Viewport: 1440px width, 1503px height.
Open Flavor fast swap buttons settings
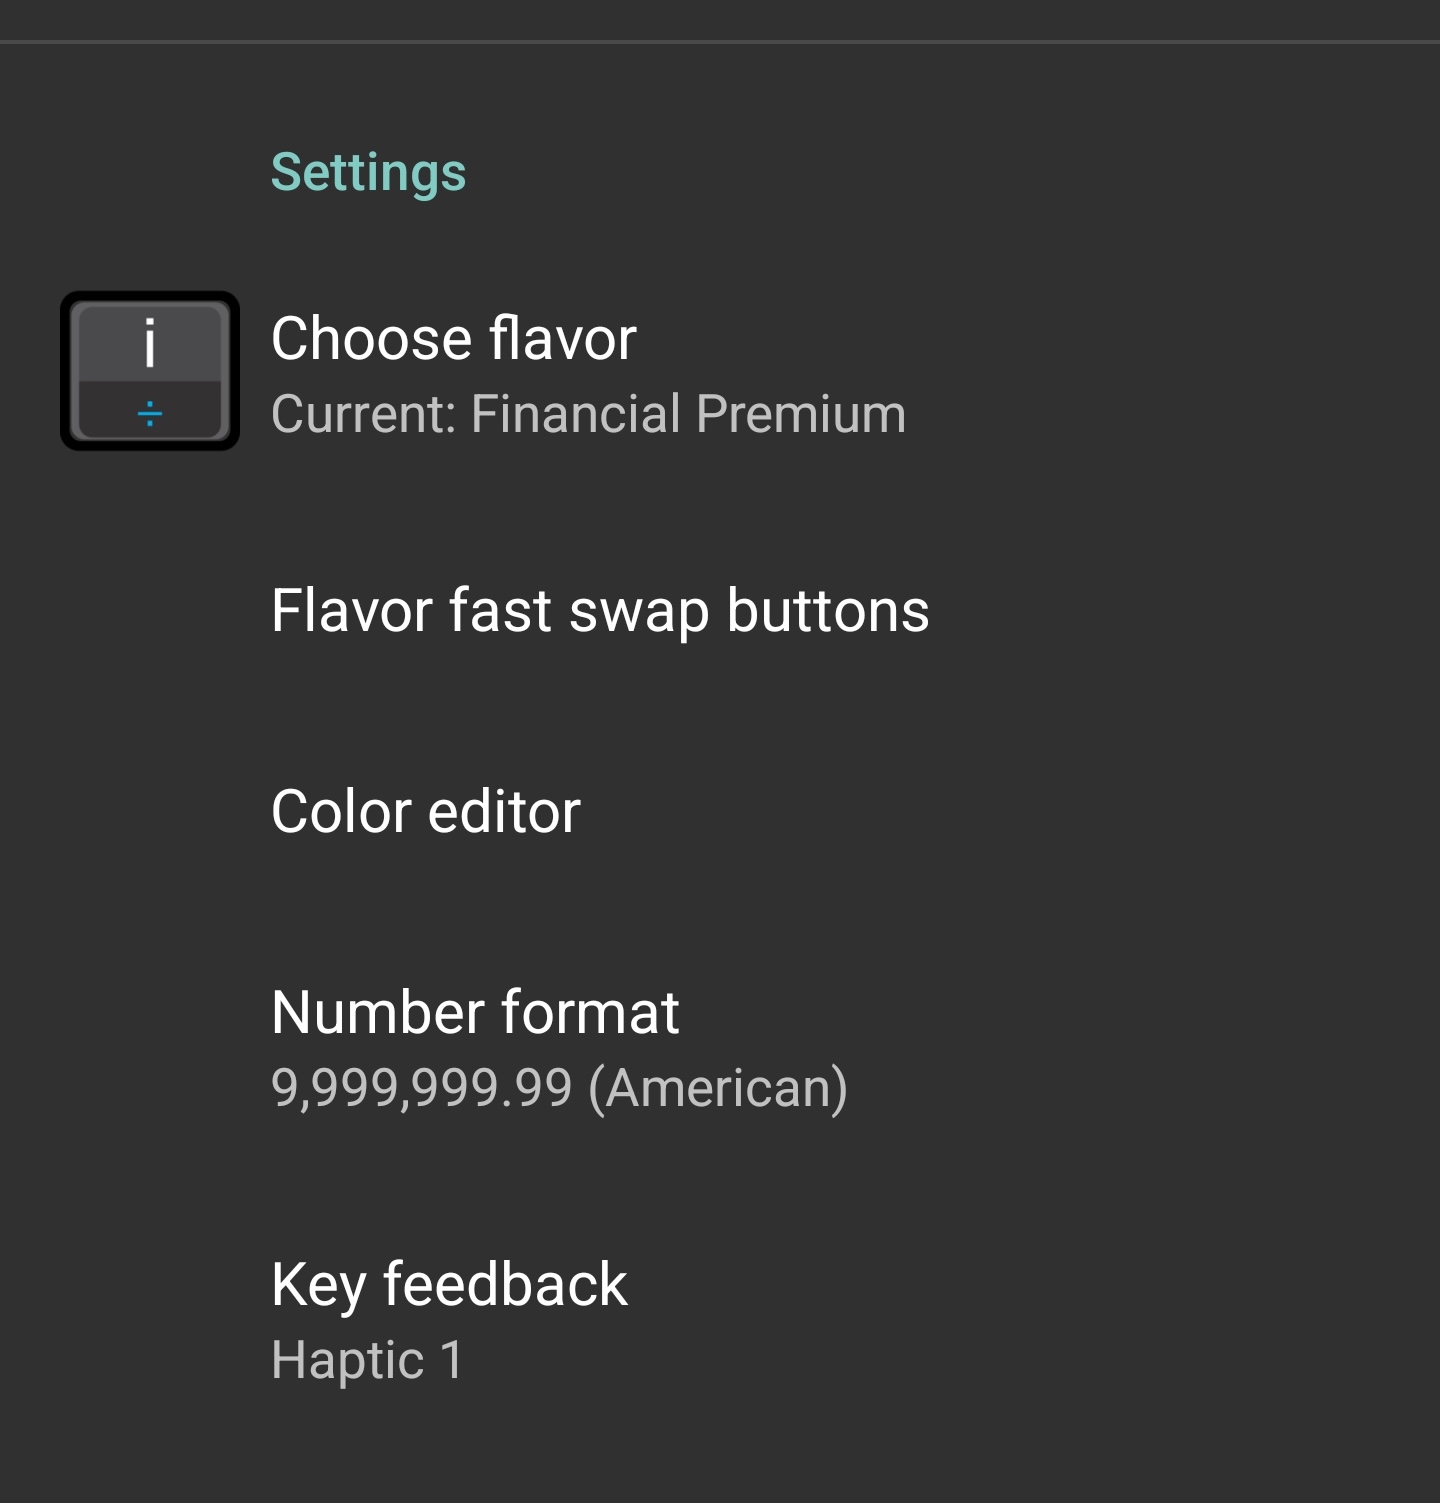[600, 611]
